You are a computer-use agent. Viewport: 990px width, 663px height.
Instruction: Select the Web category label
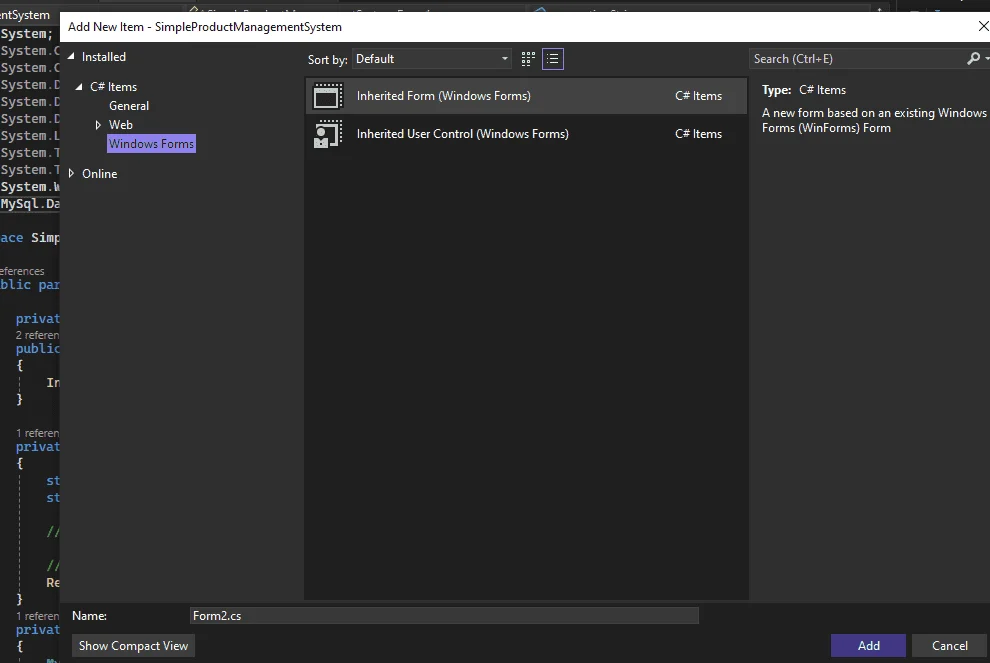[121, 125]
